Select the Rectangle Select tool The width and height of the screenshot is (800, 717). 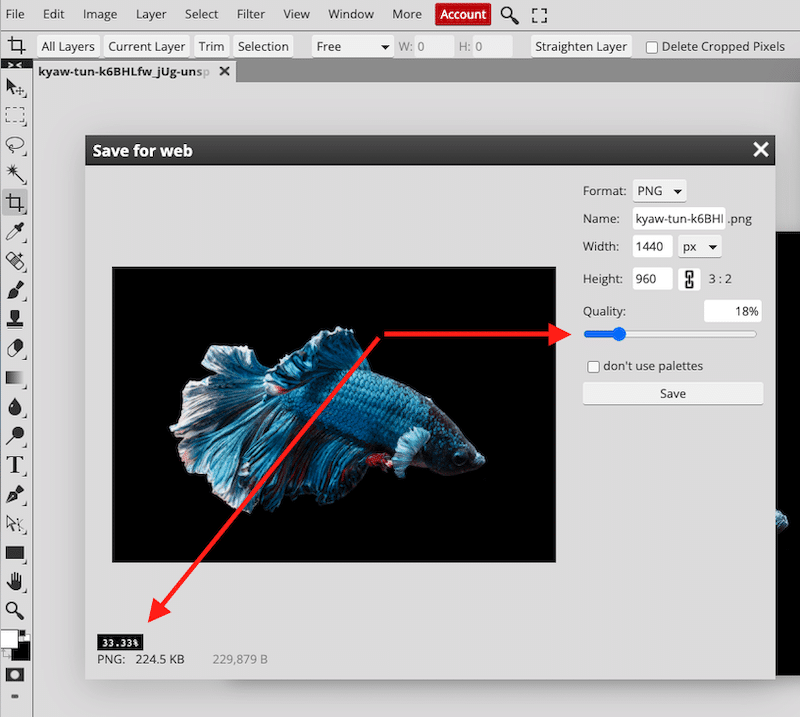15,115
